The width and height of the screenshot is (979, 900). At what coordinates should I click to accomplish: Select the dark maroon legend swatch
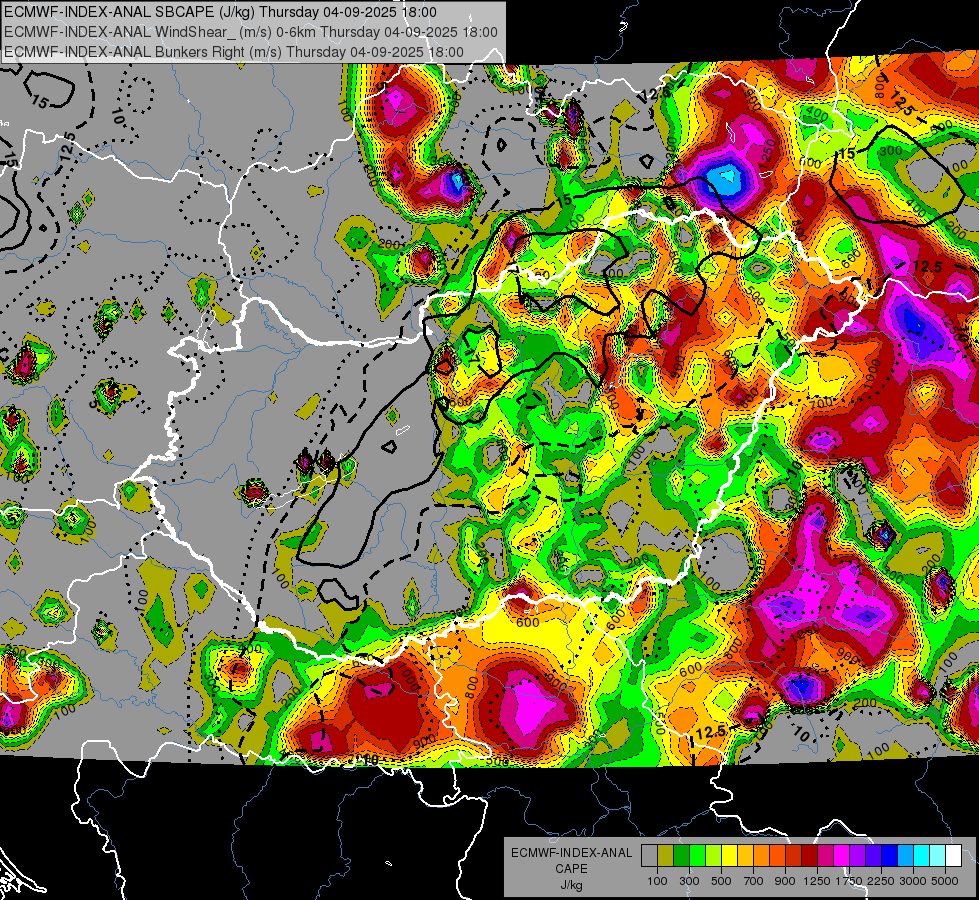click(x=810, y=855)
